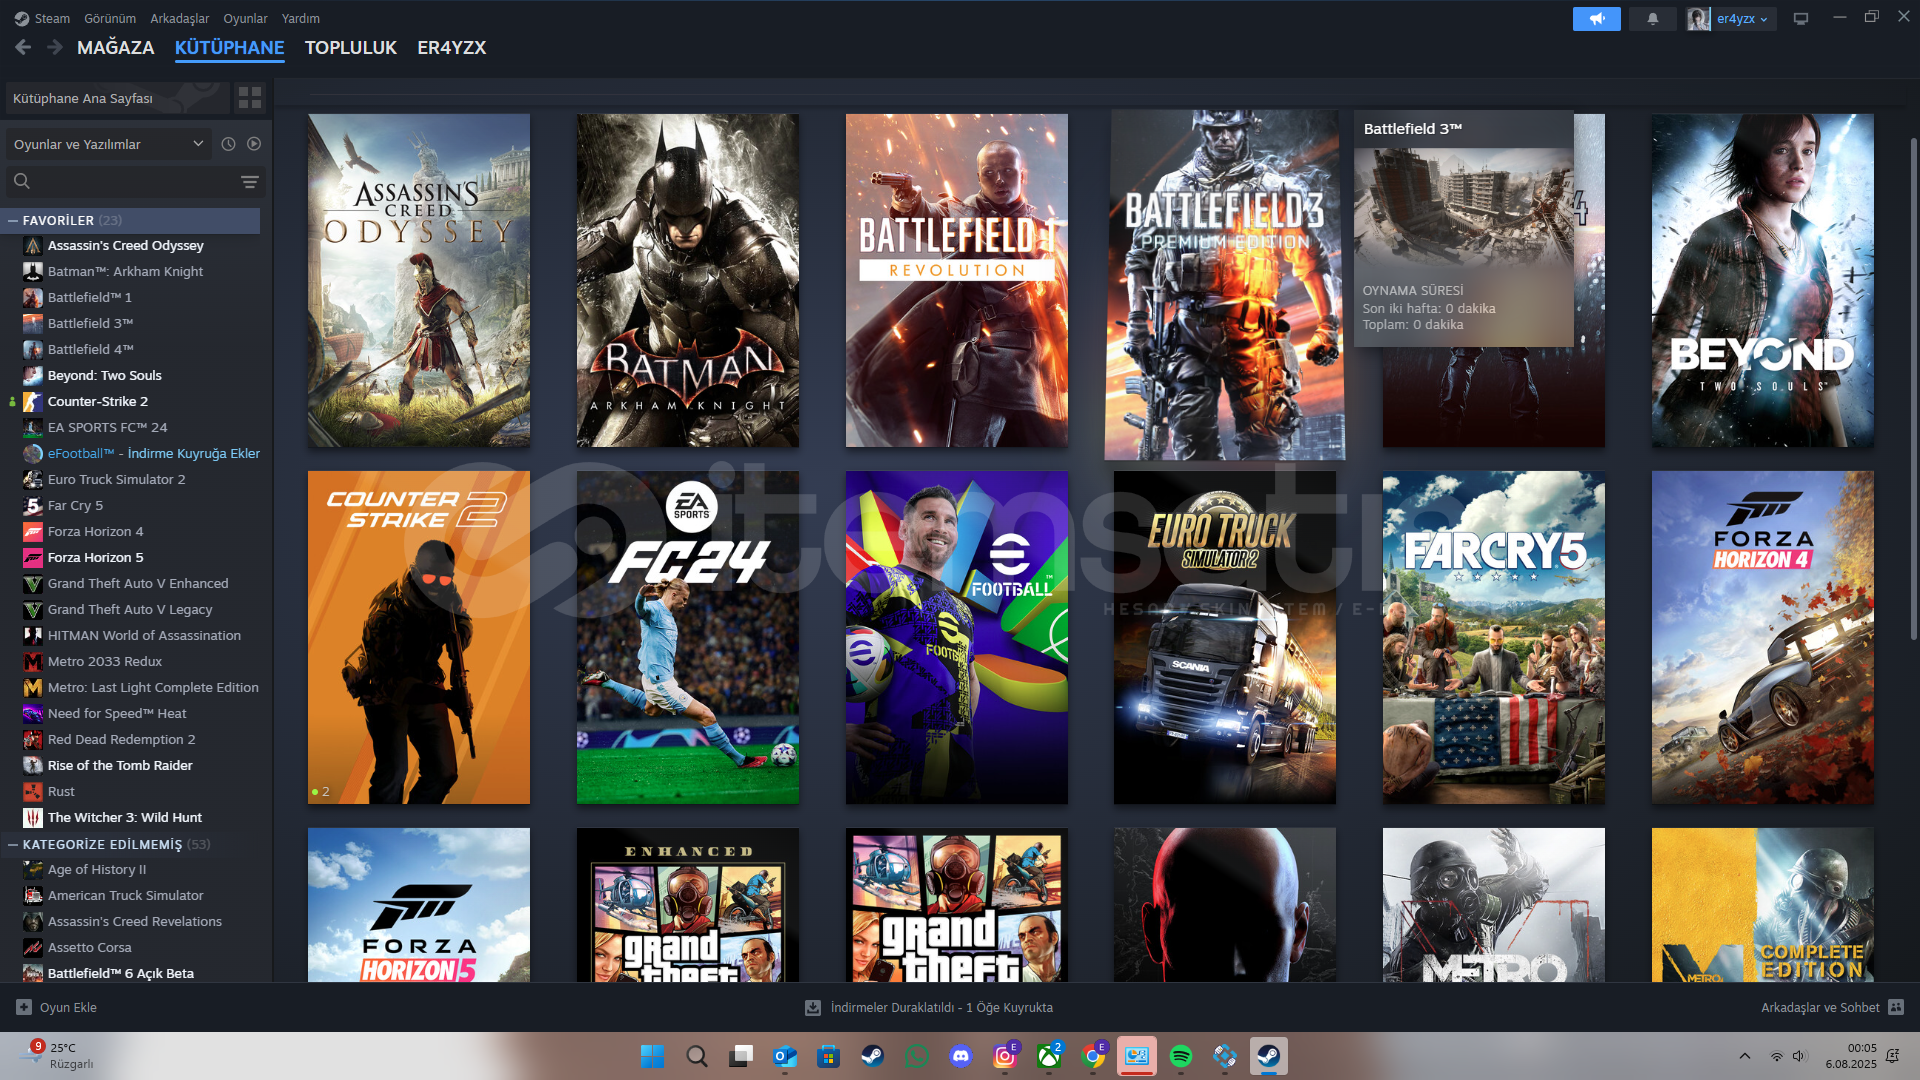Open Counter-Strike 2 cover art
This screenshot has width=1920, height=1080.
click(419, 637)
